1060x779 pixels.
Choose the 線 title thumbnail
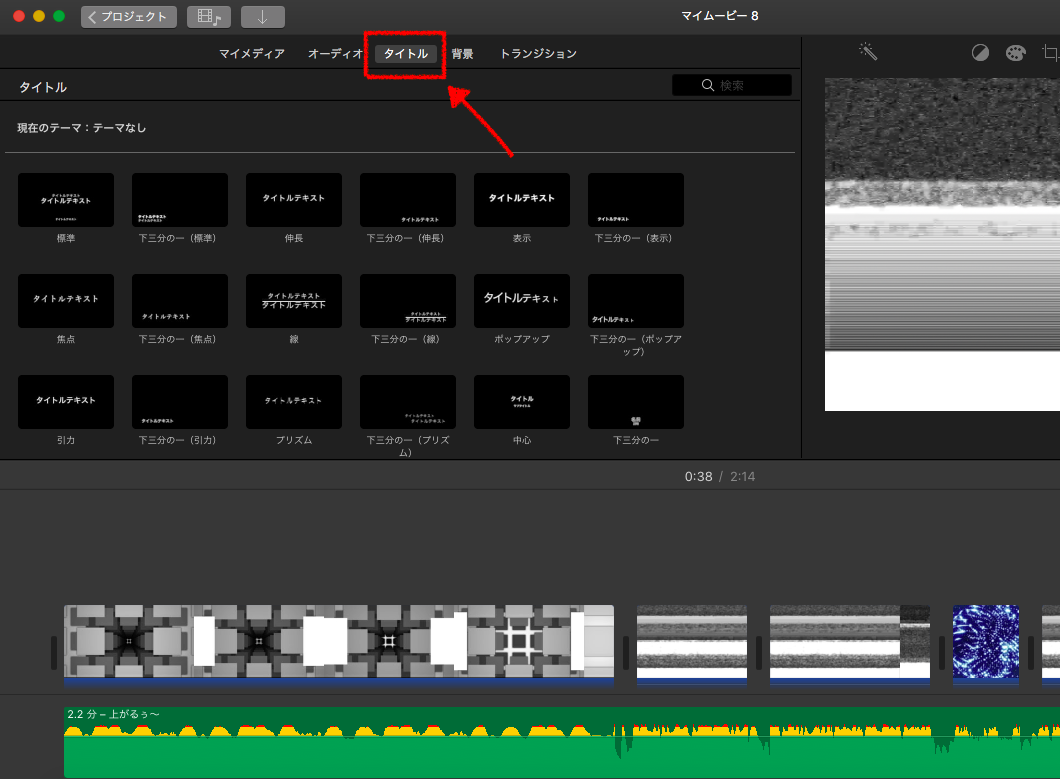293,301
